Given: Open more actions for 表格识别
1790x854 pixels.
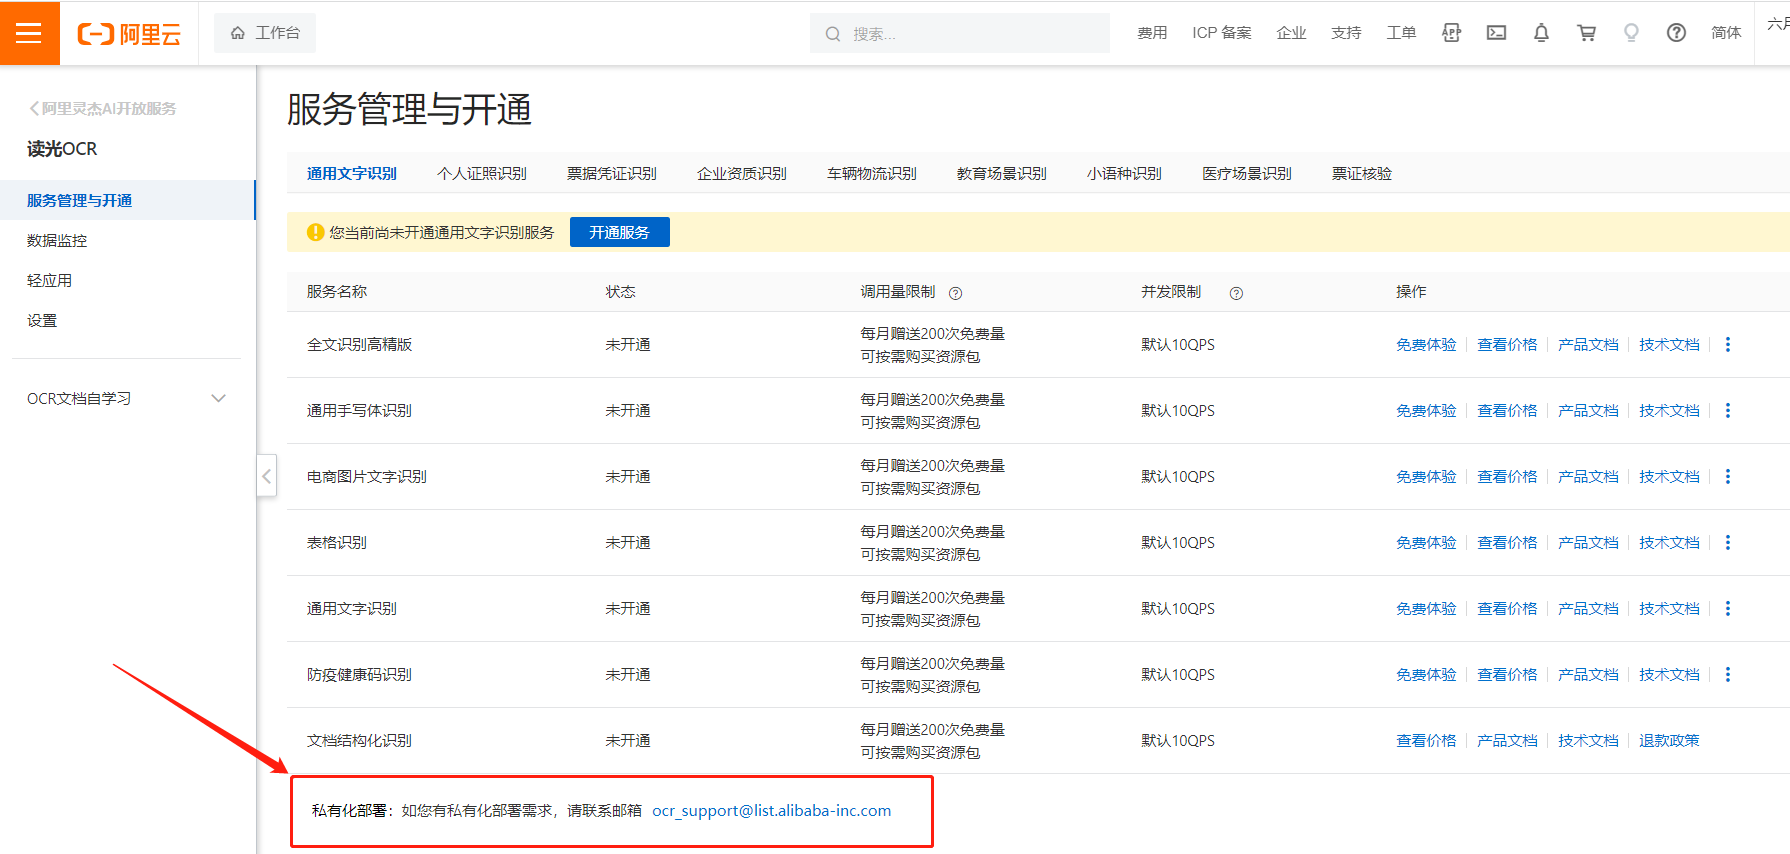Looking at the screenshot, I should point(1727,542).
